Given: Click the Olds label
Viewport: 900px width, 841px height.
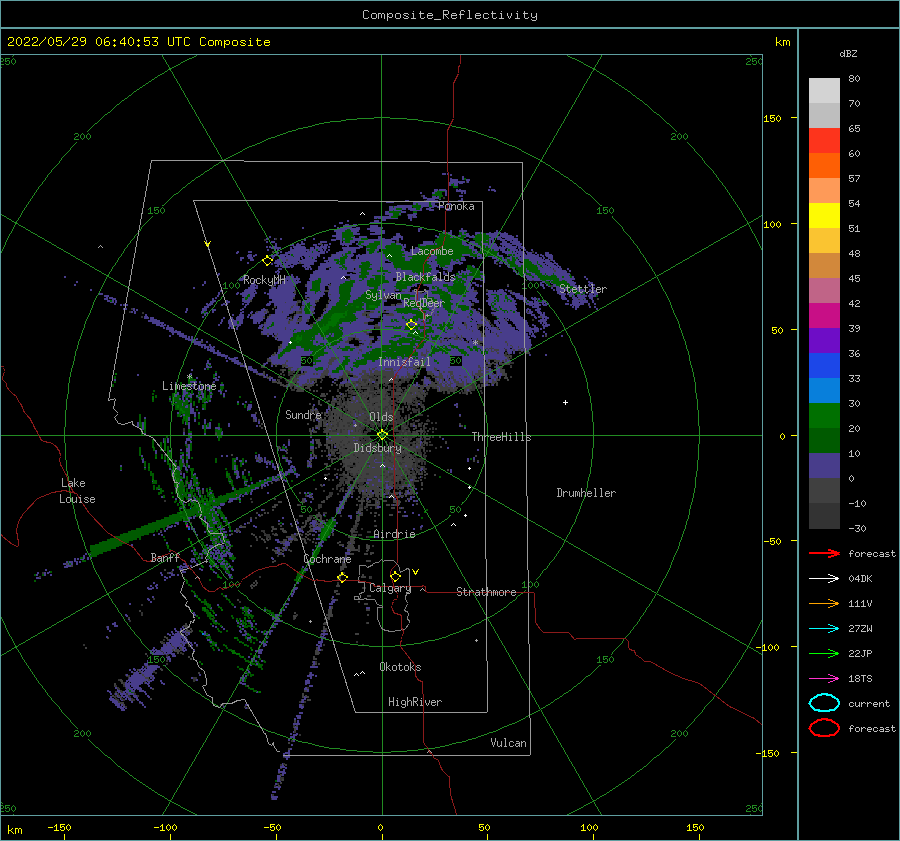Looking at the screenshot, I should (x=381, y=417).
